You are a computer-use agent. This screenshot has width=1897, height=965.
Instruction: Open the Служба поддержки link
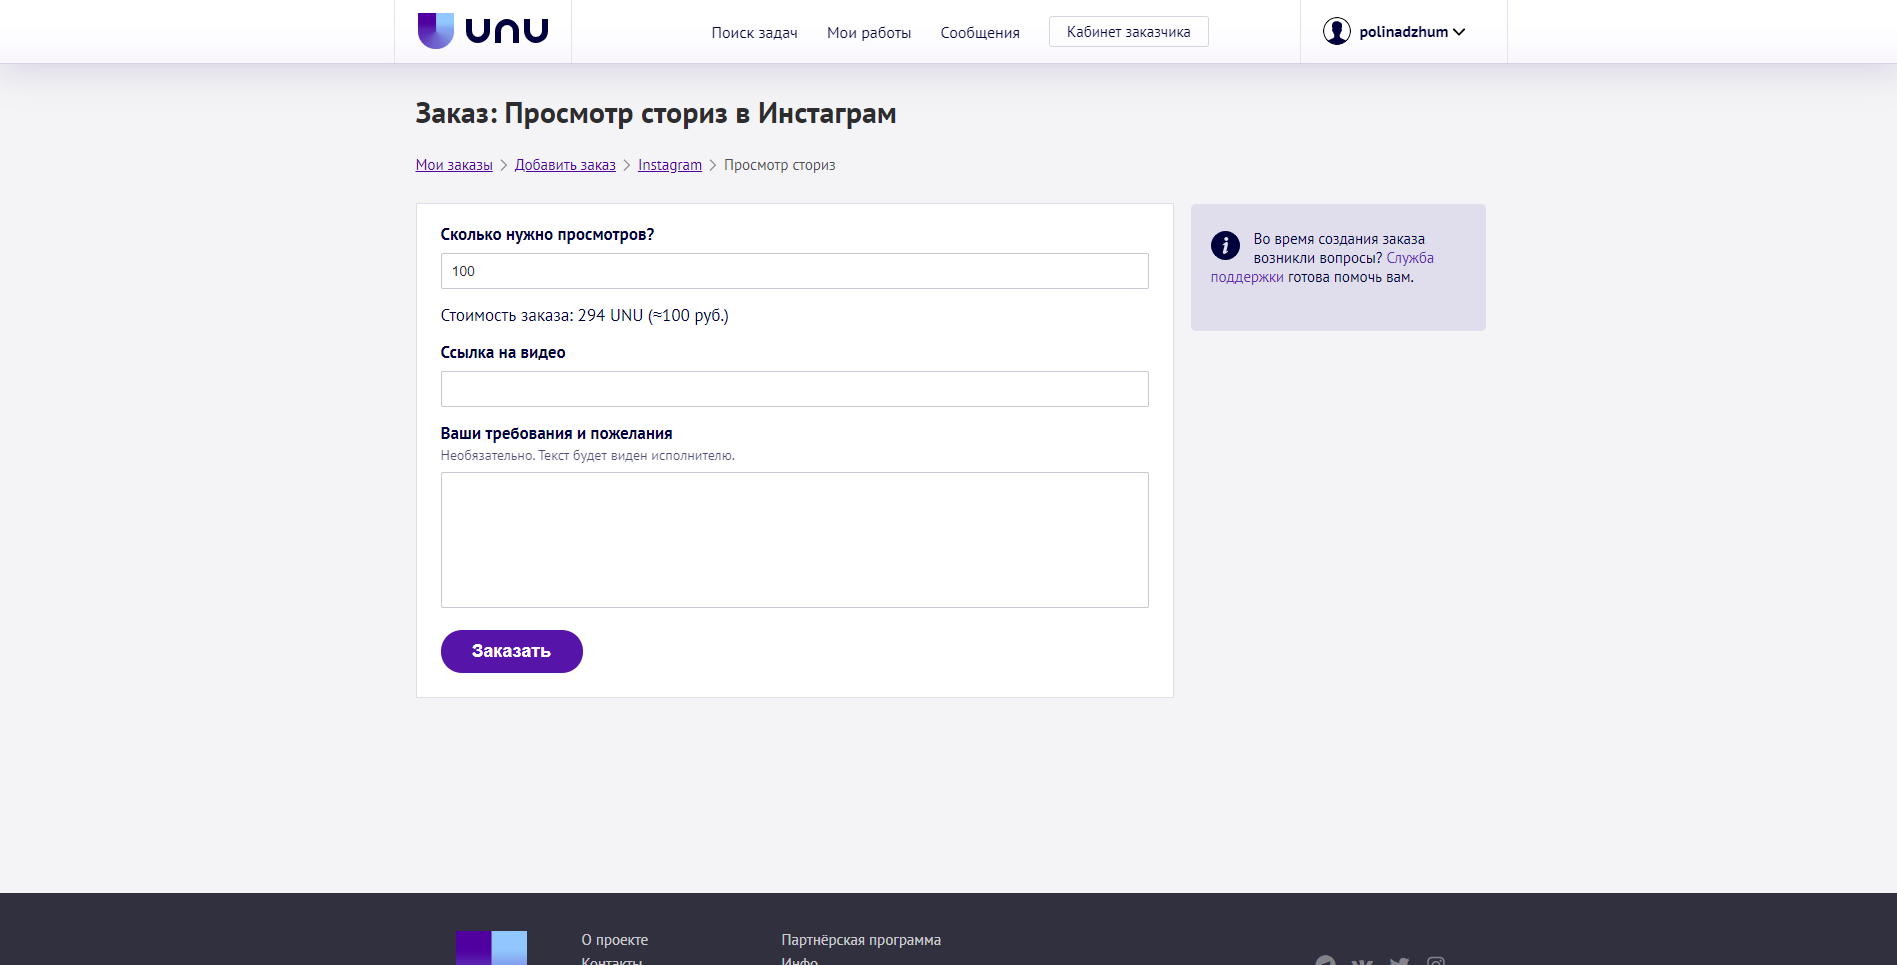point(1322,268)
